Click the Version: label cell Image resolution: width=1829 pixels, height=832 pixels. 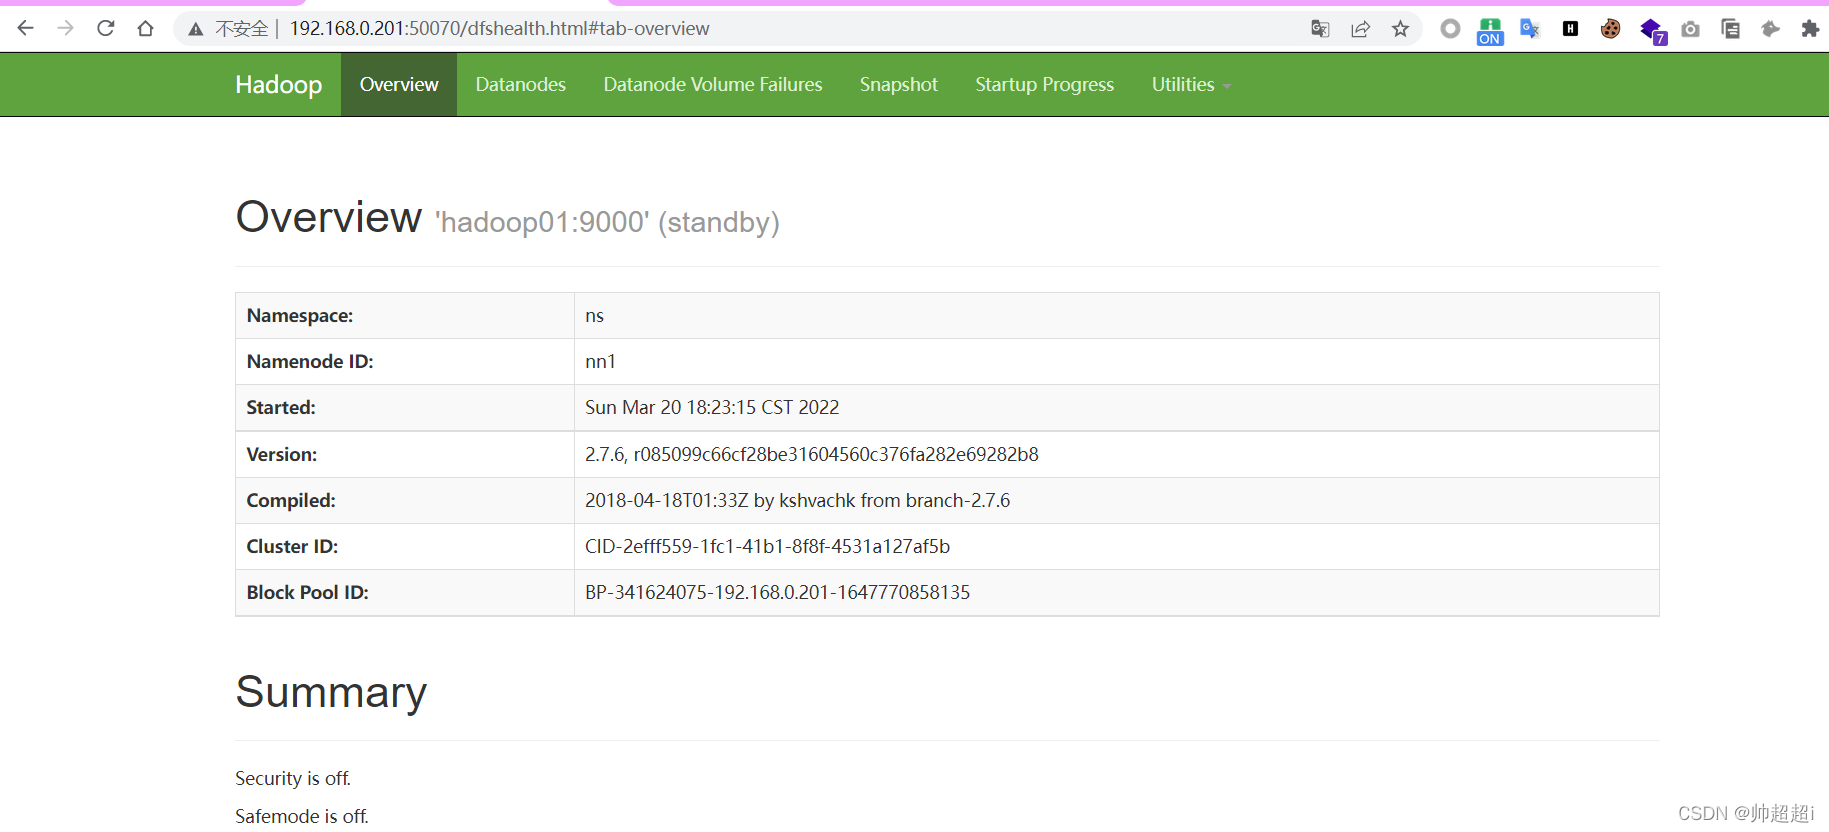pos(405,454)
